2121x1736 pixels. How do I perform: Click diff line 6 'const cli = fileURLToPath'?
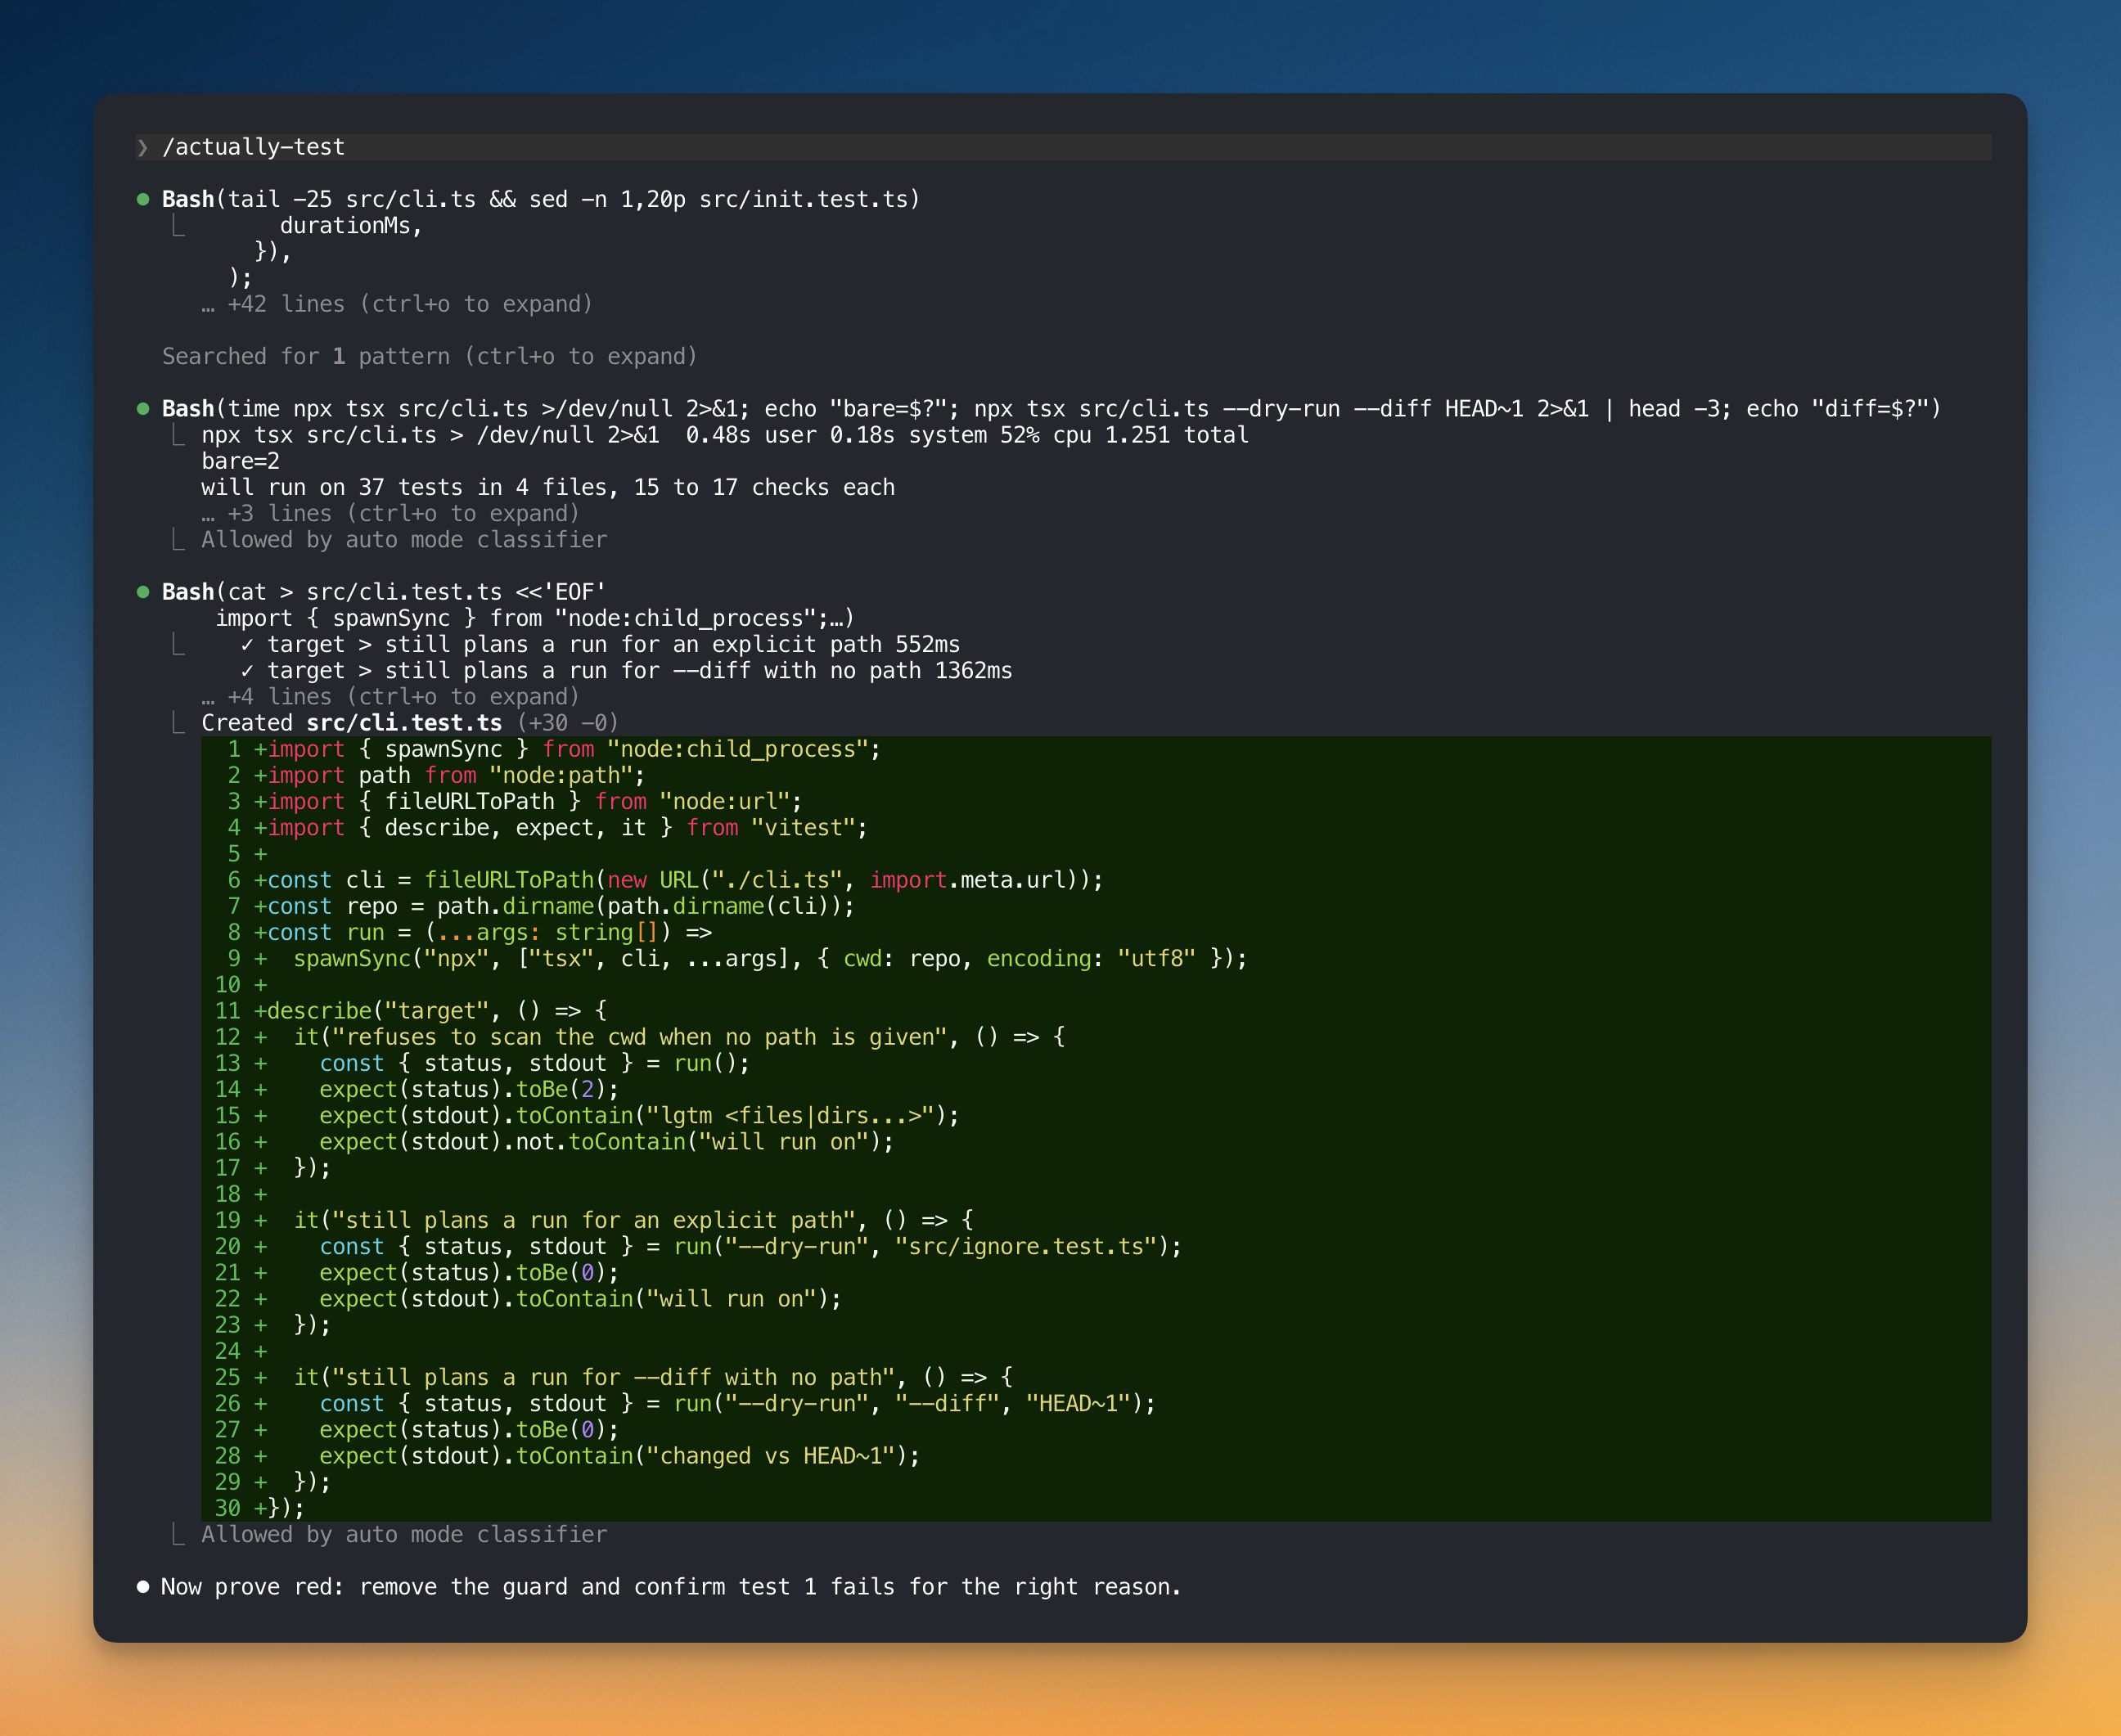coord(1096,880)
